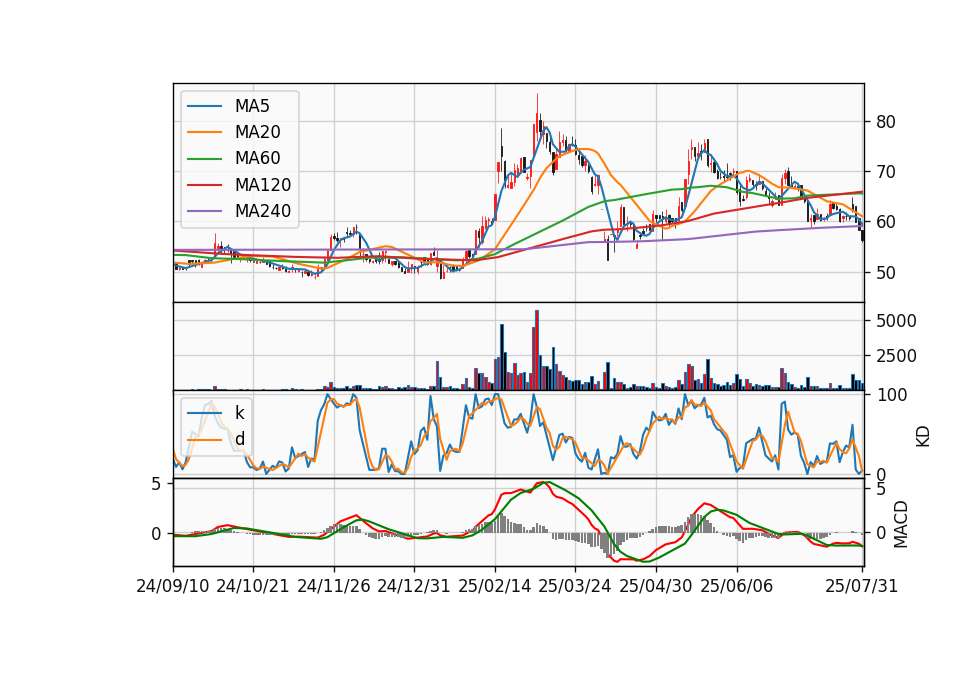This screenshot has height=690, width=960.
Task: Click the price axis value 50
Action: [886, 272]
